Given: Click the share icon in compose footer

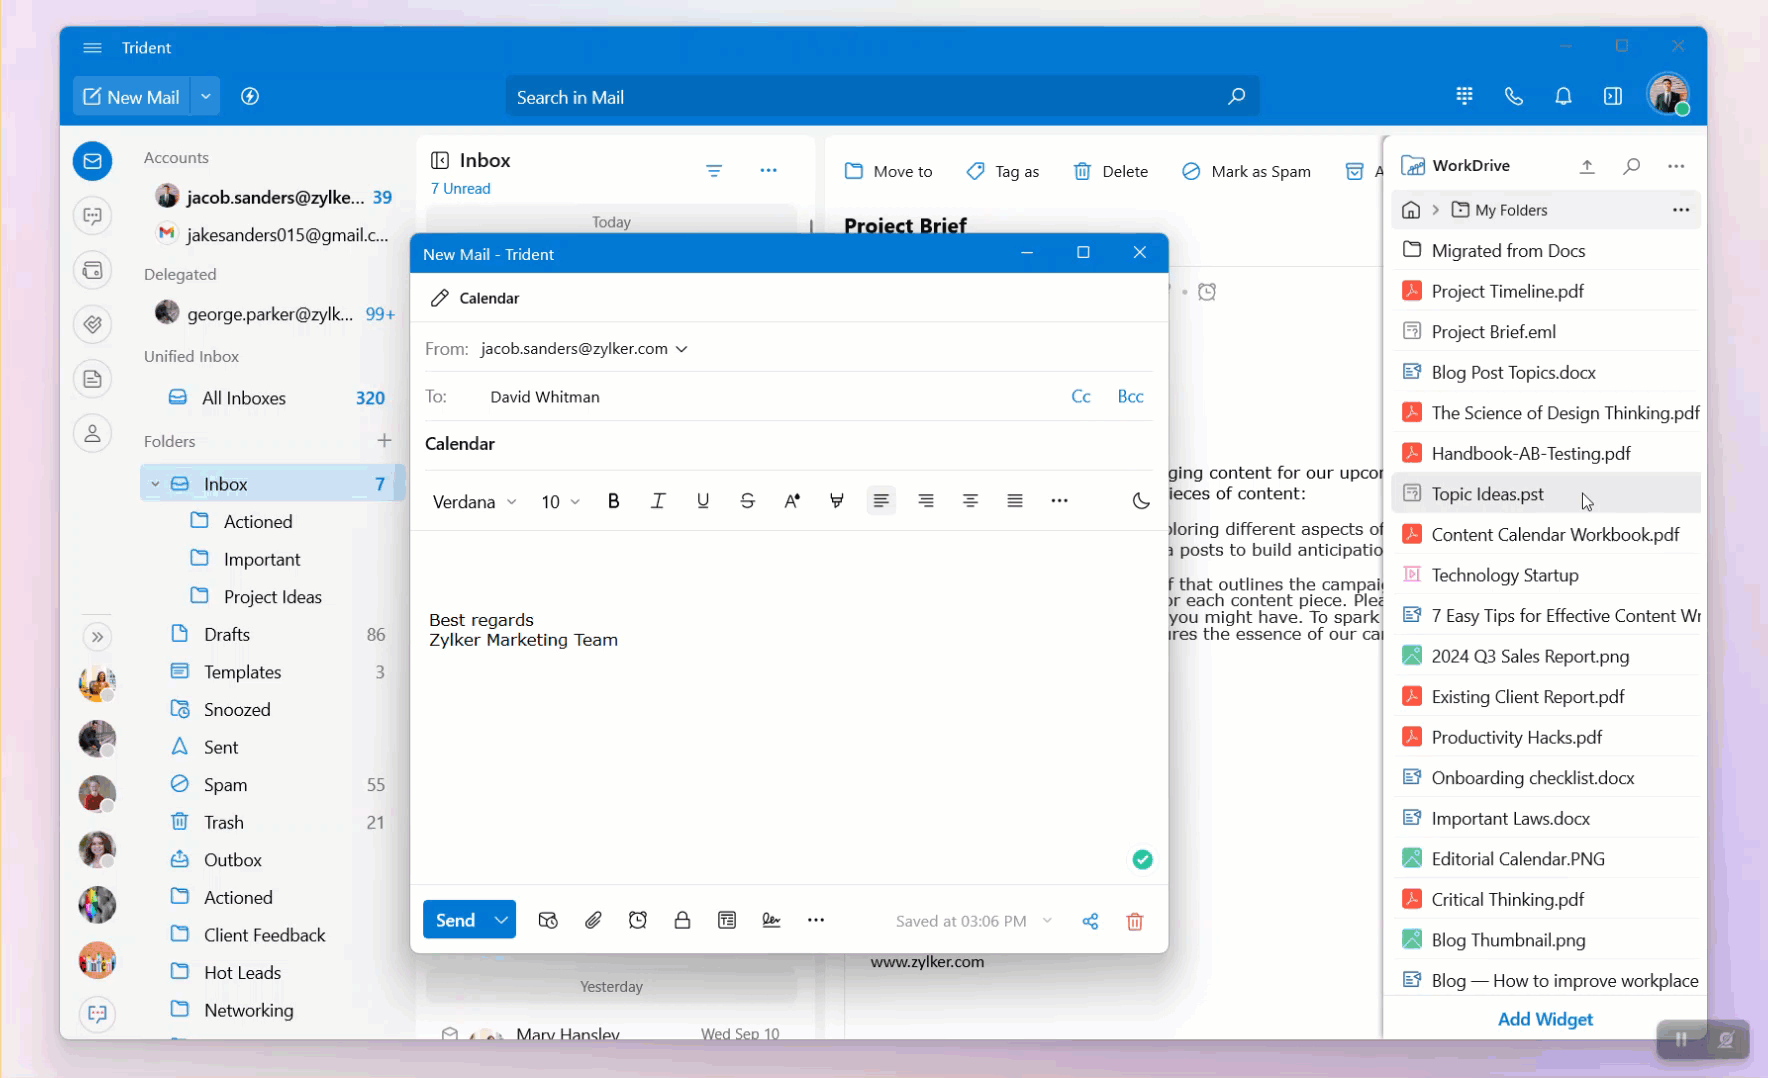Looking at the screenshot, I should click(x=1090, y=921).
